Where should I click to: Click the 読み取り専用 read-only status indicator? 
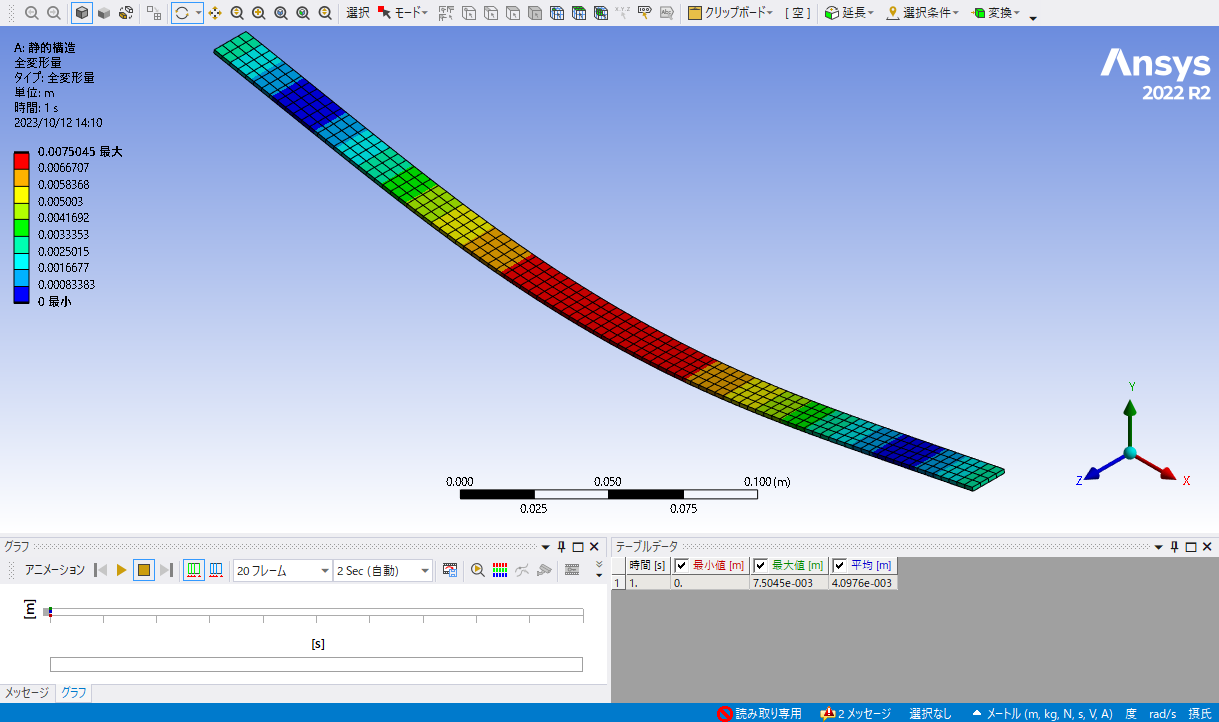(759, 713)
